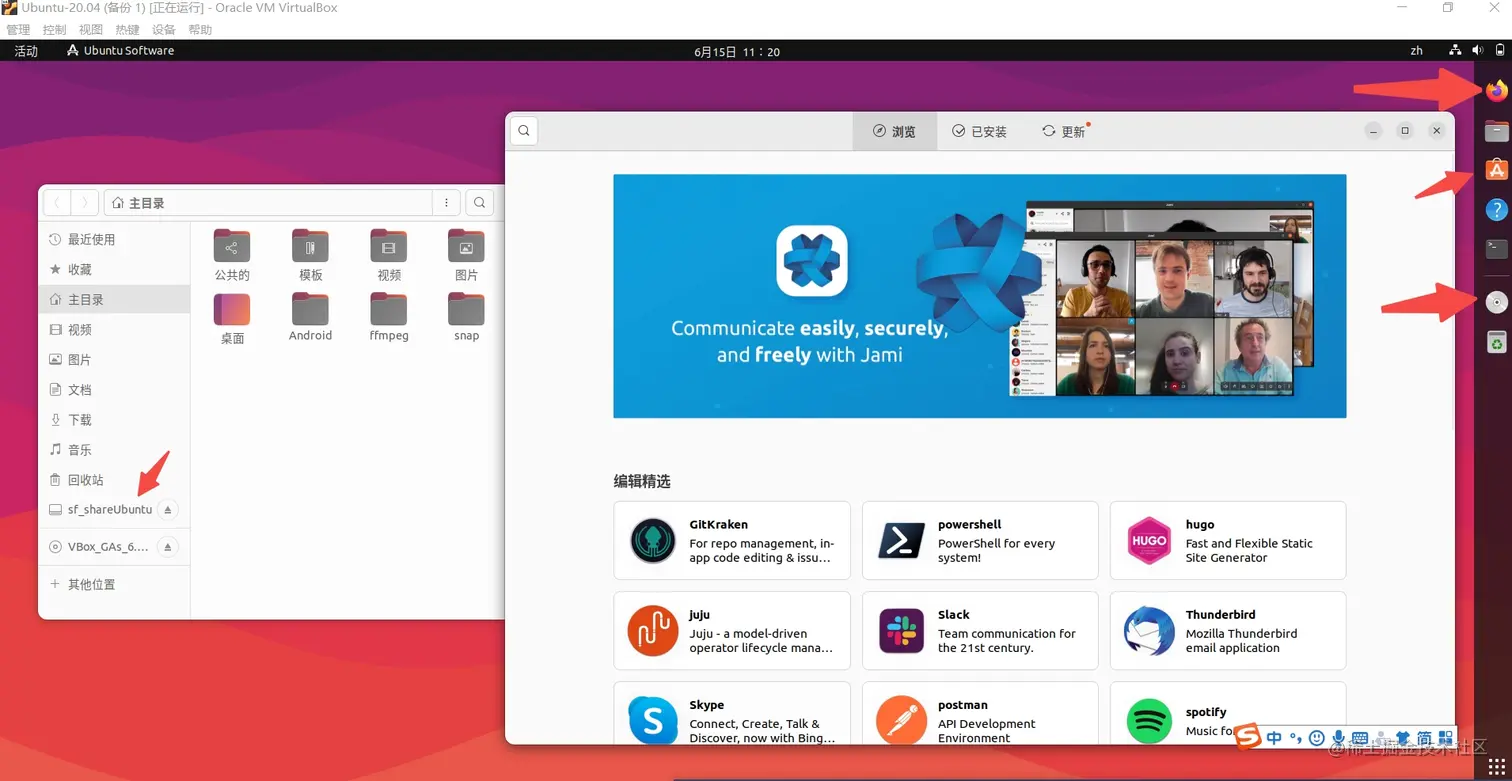Open the VirtualBox 设备 menu
The height and width of the screenshot is (781, 1512).
pos(163,30)
